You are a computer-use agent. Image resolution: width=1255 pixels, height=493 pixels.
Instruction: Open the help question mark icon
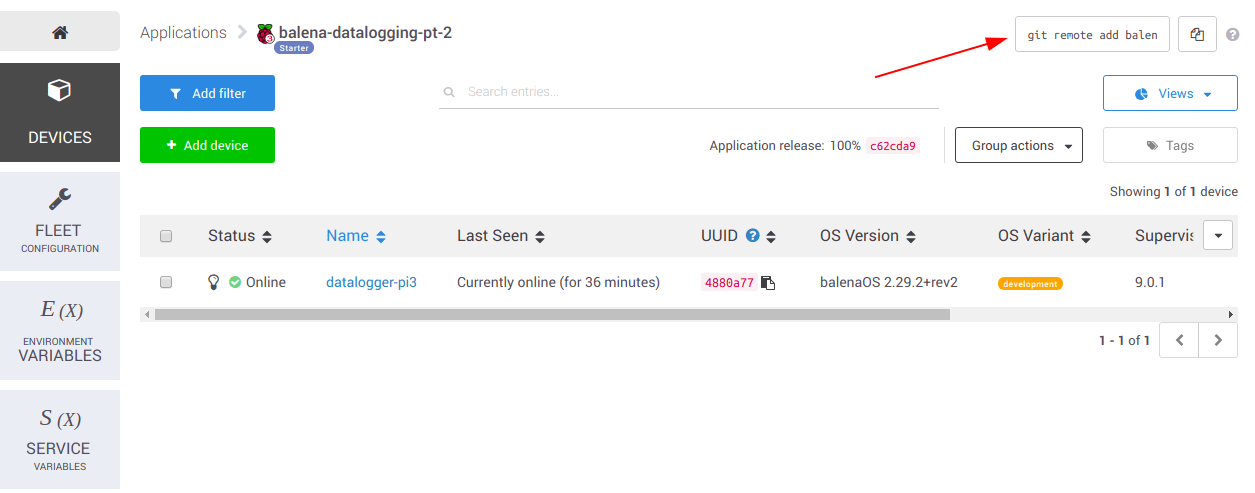(1232, 34)
